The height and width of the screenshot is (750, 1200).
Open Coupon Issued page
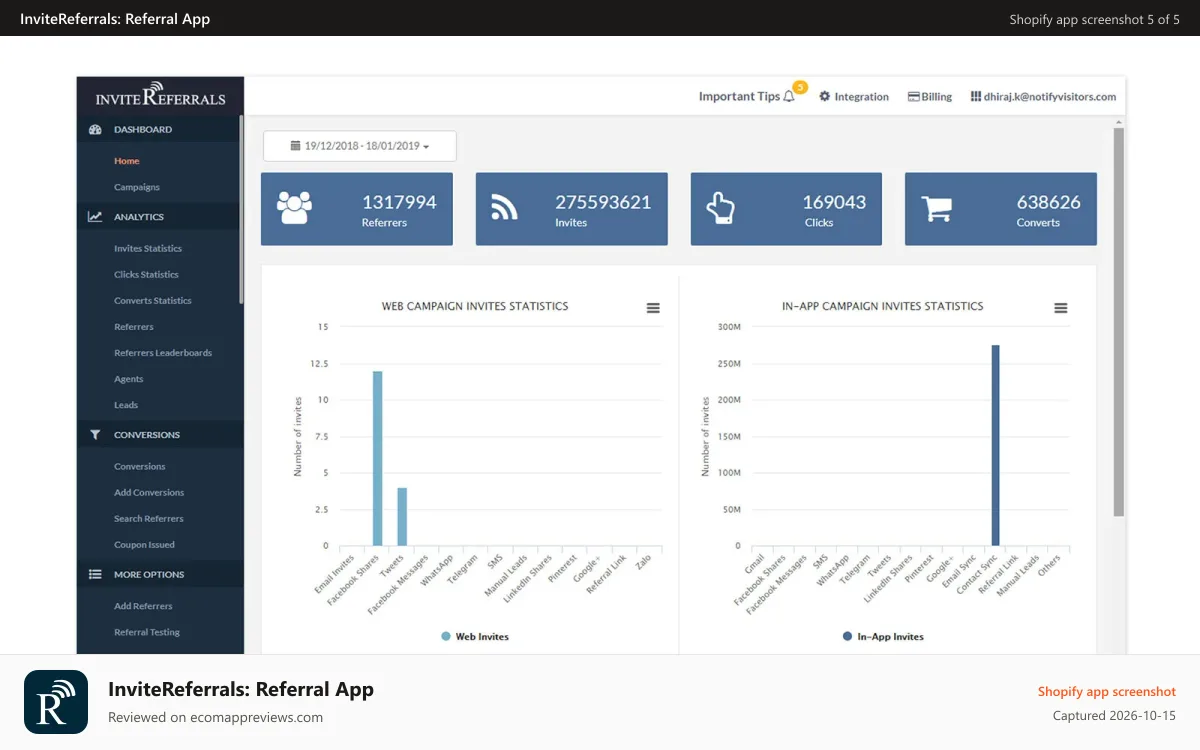click(144, 545)
